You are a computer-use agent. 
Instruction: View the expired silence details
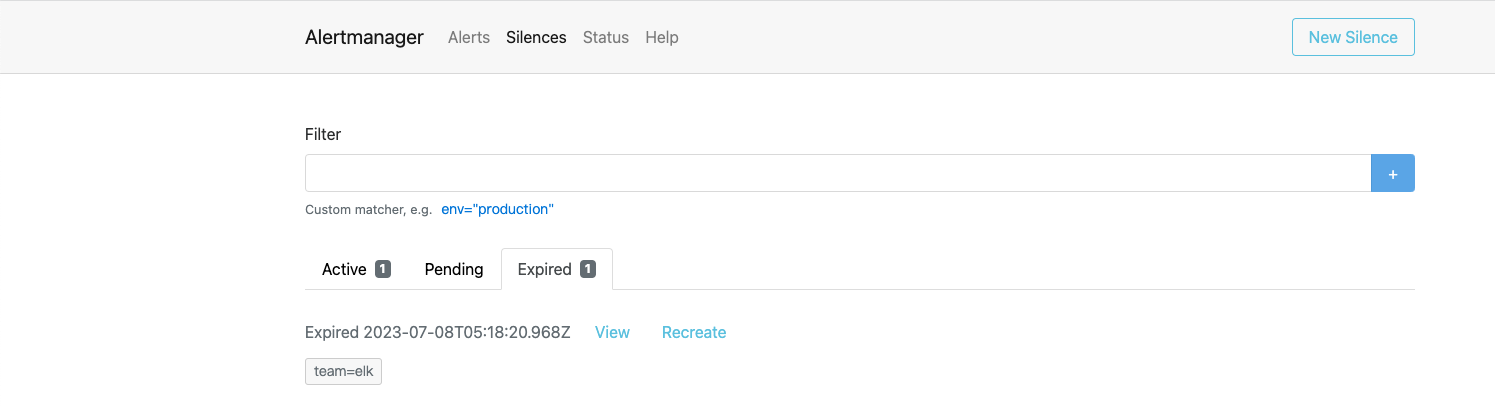612,332
